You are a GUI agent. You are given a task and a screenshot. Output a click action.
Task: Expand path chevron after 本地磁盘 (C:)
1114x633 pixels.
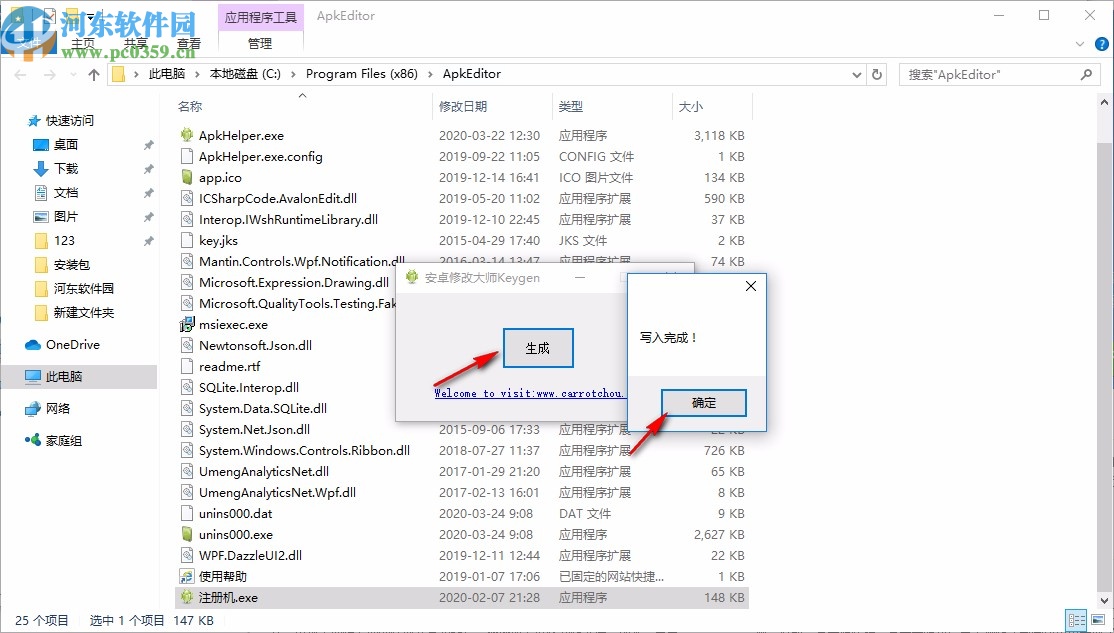tap(293, 74)
